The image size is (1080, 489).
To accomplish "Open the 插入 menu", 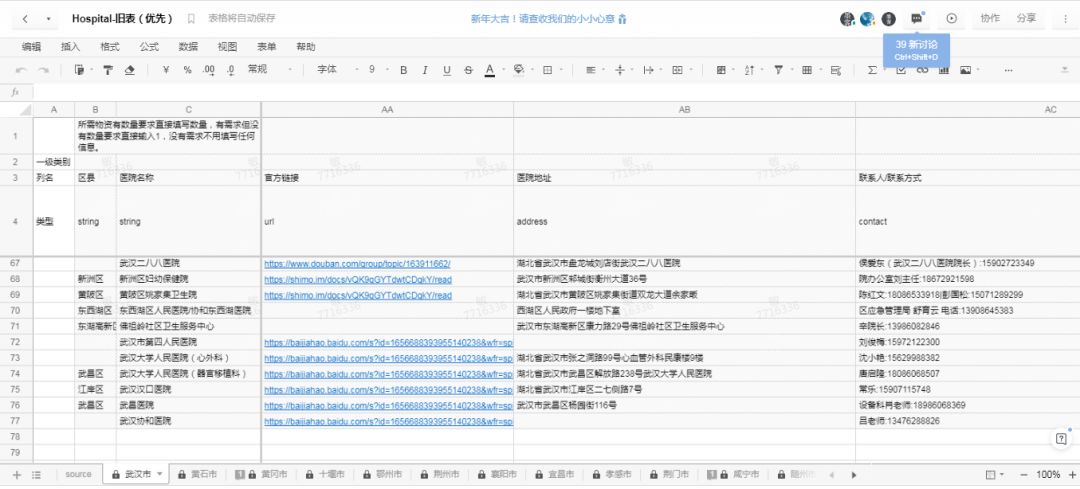I will click(x=70, y=47).
